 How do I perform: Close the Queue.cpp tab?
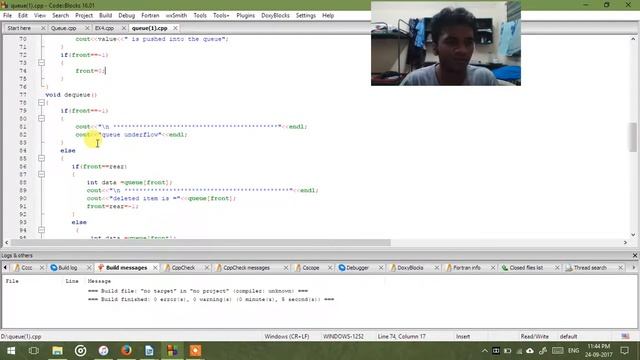click(x=87, y=28)
